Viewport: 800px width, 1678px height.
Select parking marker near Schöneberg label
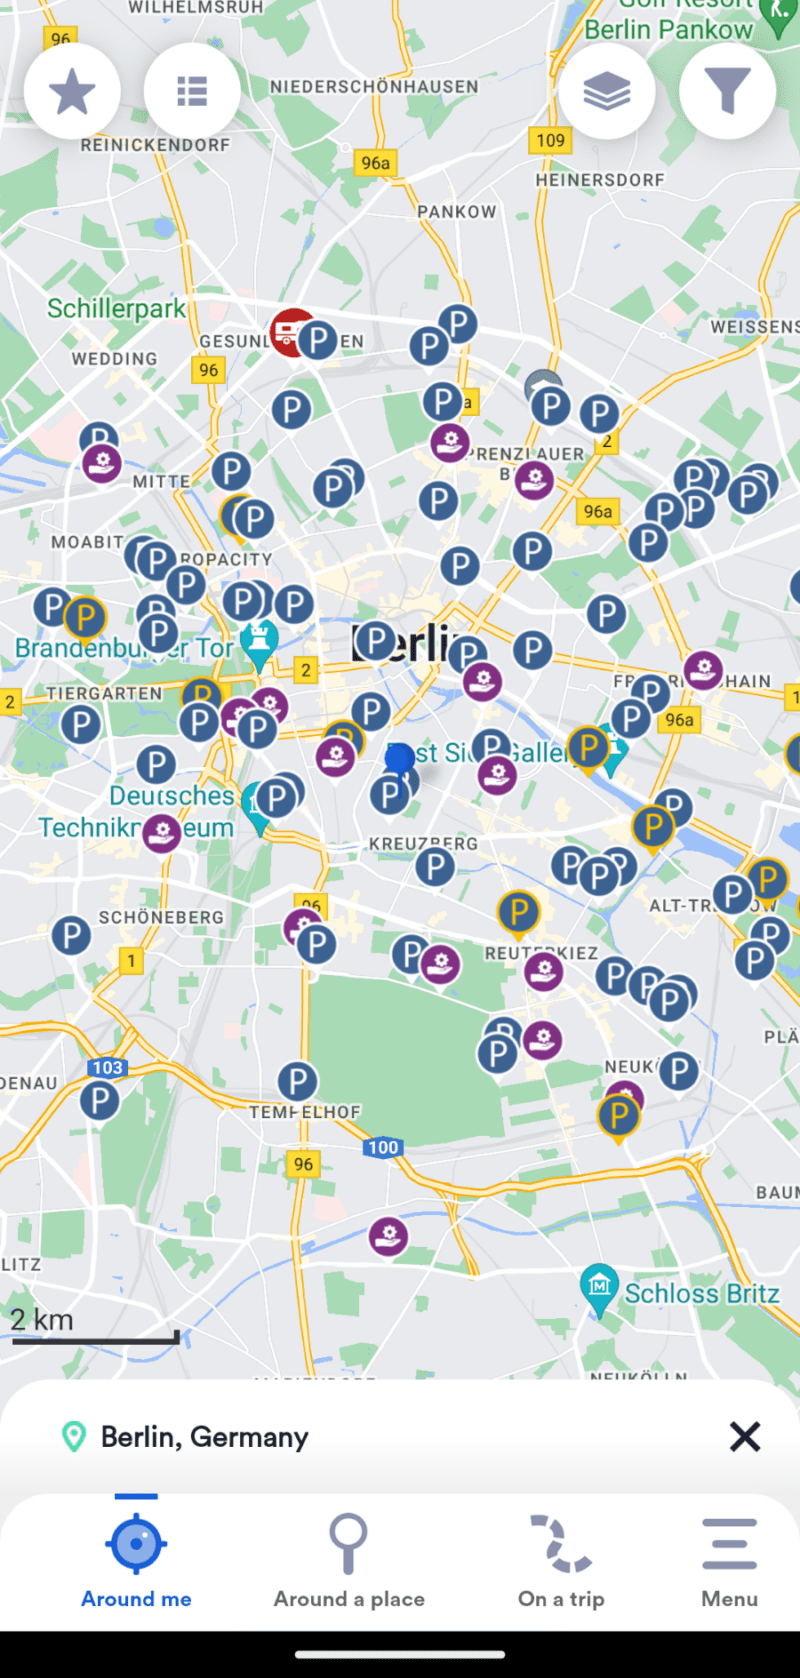(71, 936)
